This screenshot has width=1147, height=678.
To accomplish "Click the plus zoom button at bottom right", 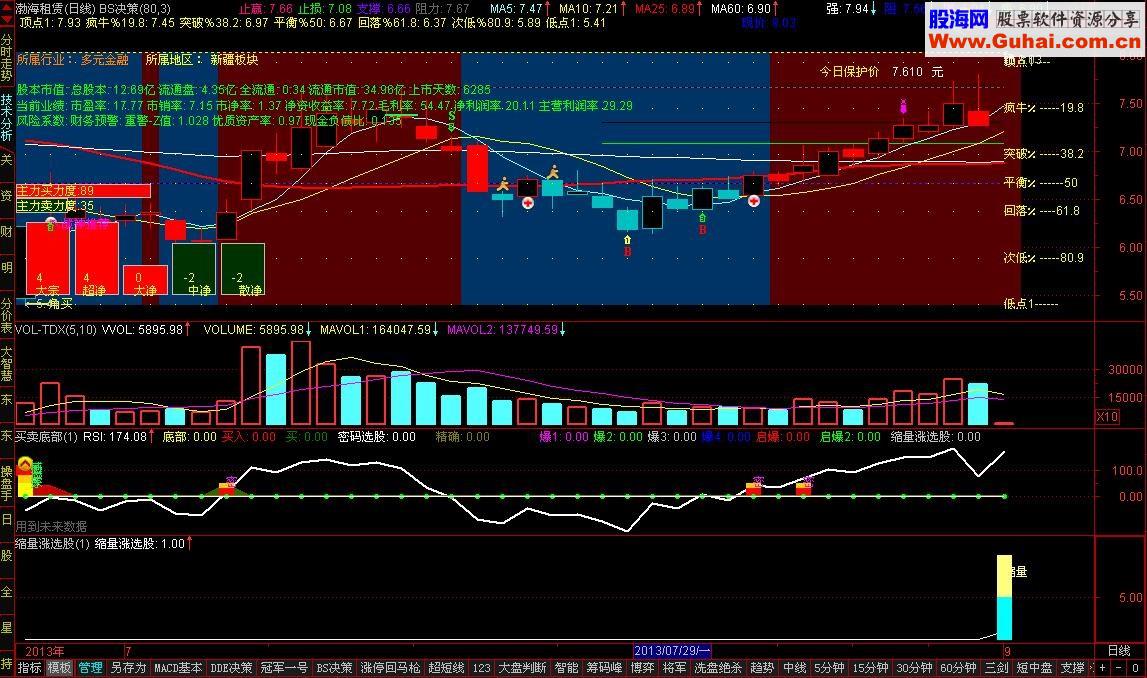I will click(1104, 668).
